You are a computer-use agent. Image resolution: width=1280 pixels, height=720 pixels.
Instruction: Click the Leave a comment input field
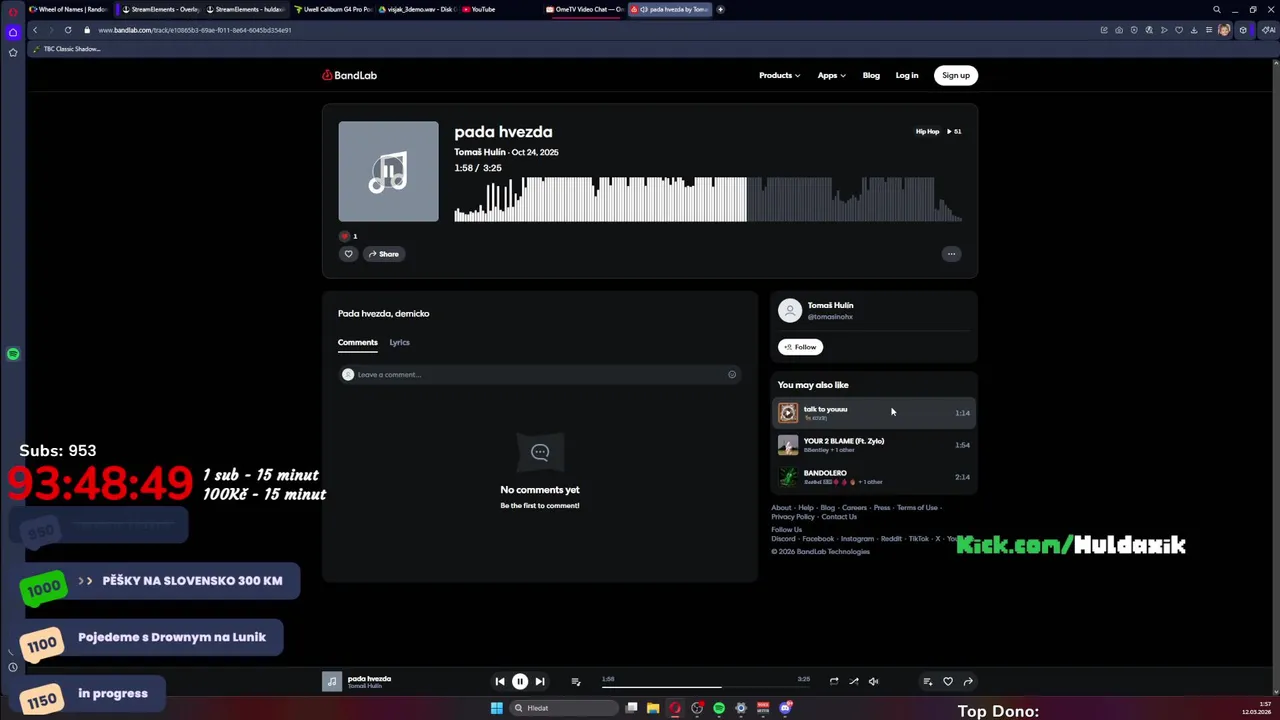[x=540, y=375]
